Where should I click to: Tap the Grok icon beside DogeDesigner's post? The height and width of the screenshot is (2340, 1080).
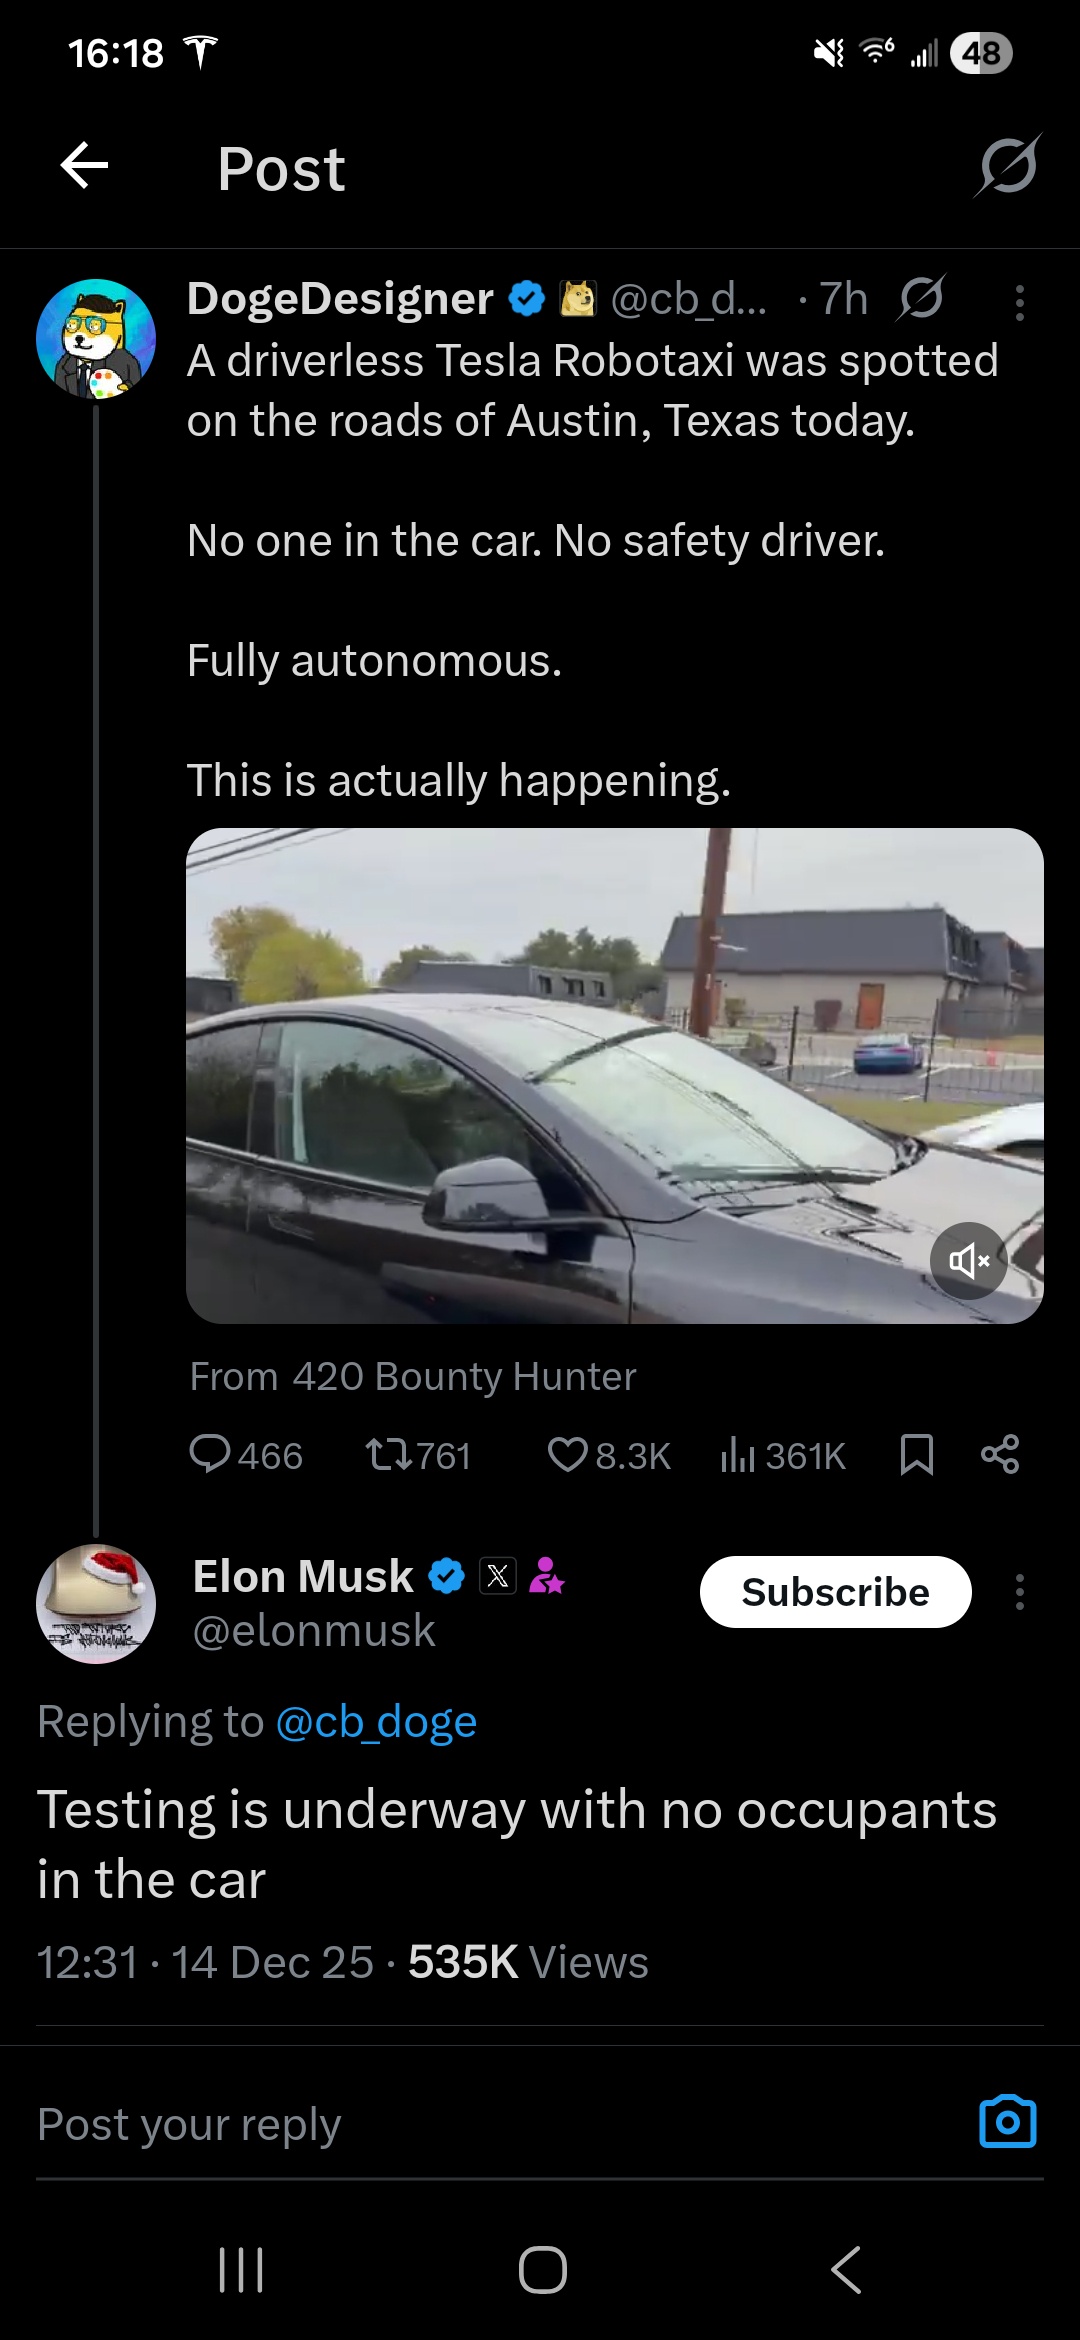coord(921,298)
